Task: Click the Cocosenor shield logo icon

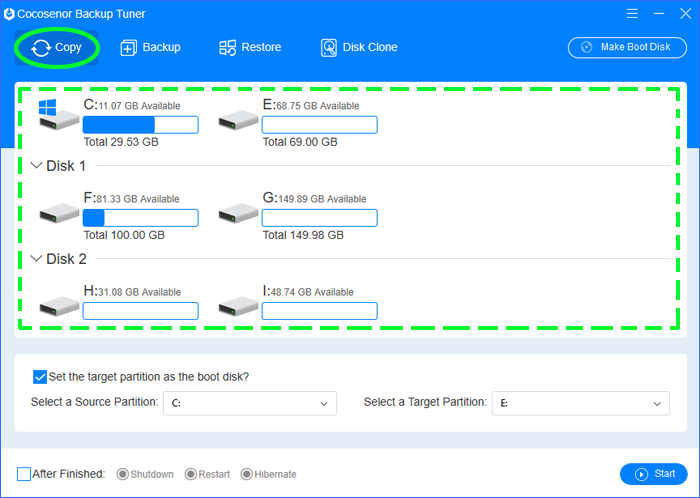Action: click(9, 14)
